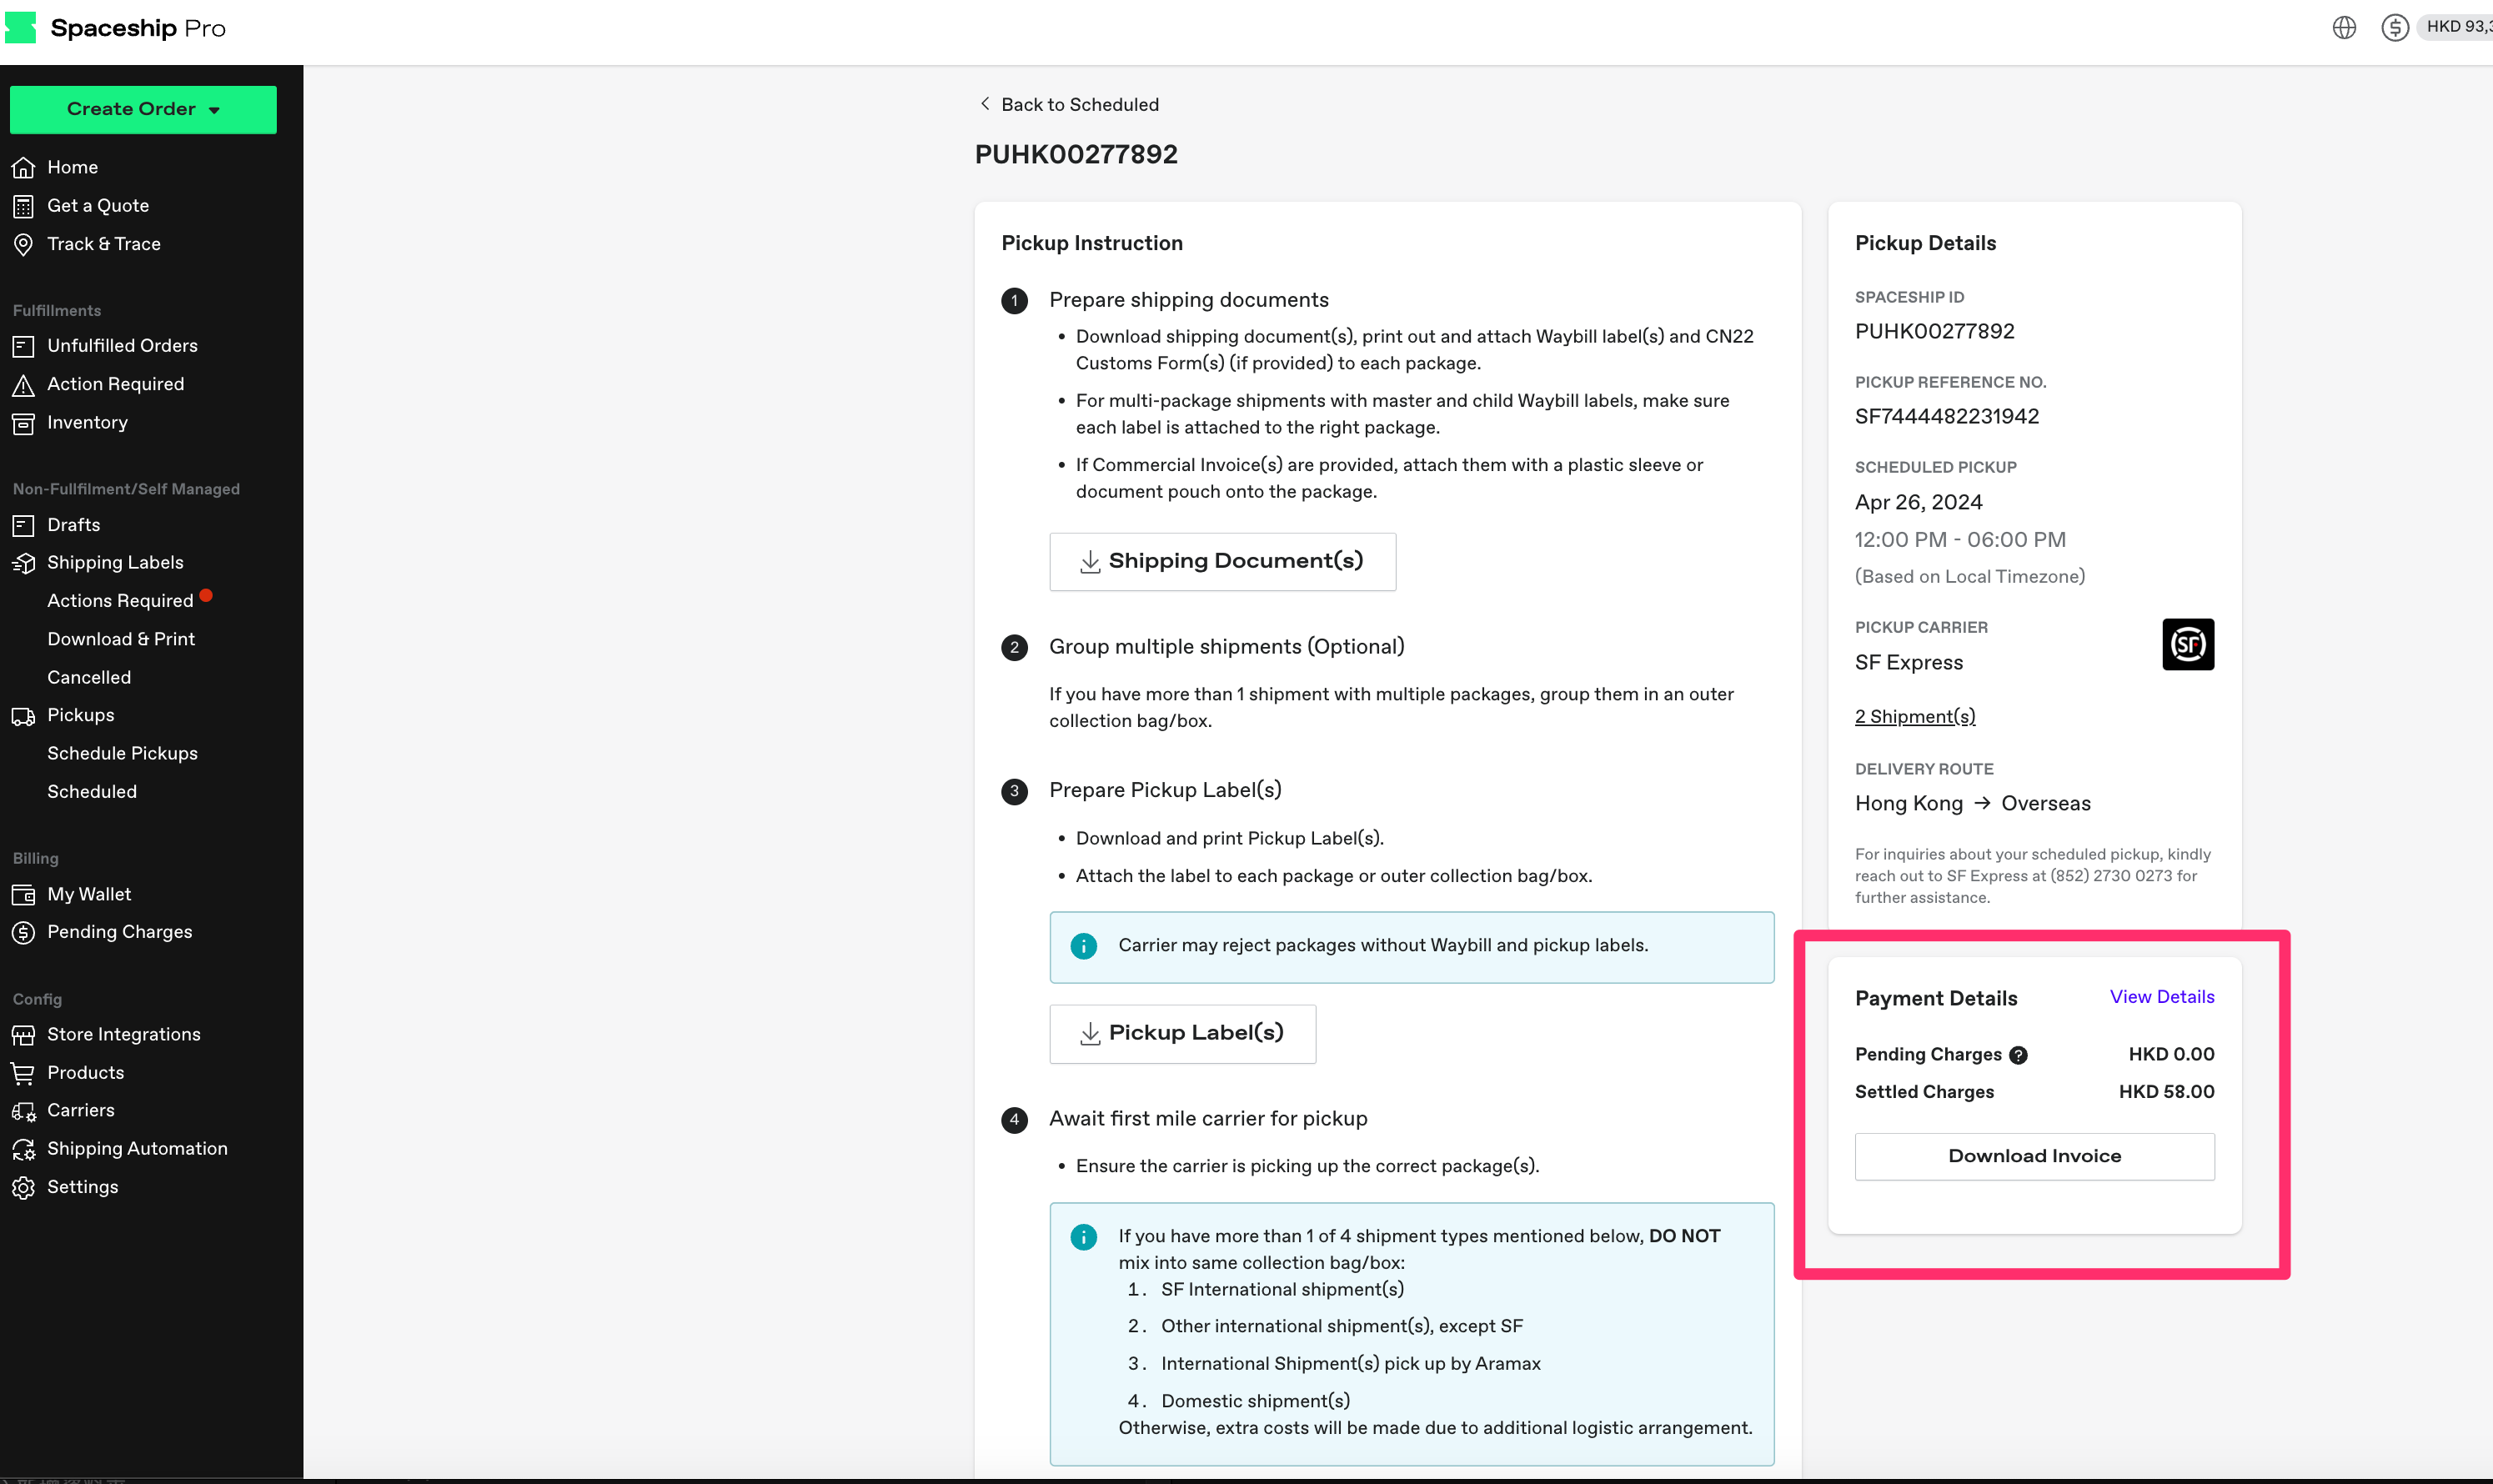The height and width of the screenshot is (1484, 2493).
Task: Select the Shipping Automation icon
Action: 25,1148
